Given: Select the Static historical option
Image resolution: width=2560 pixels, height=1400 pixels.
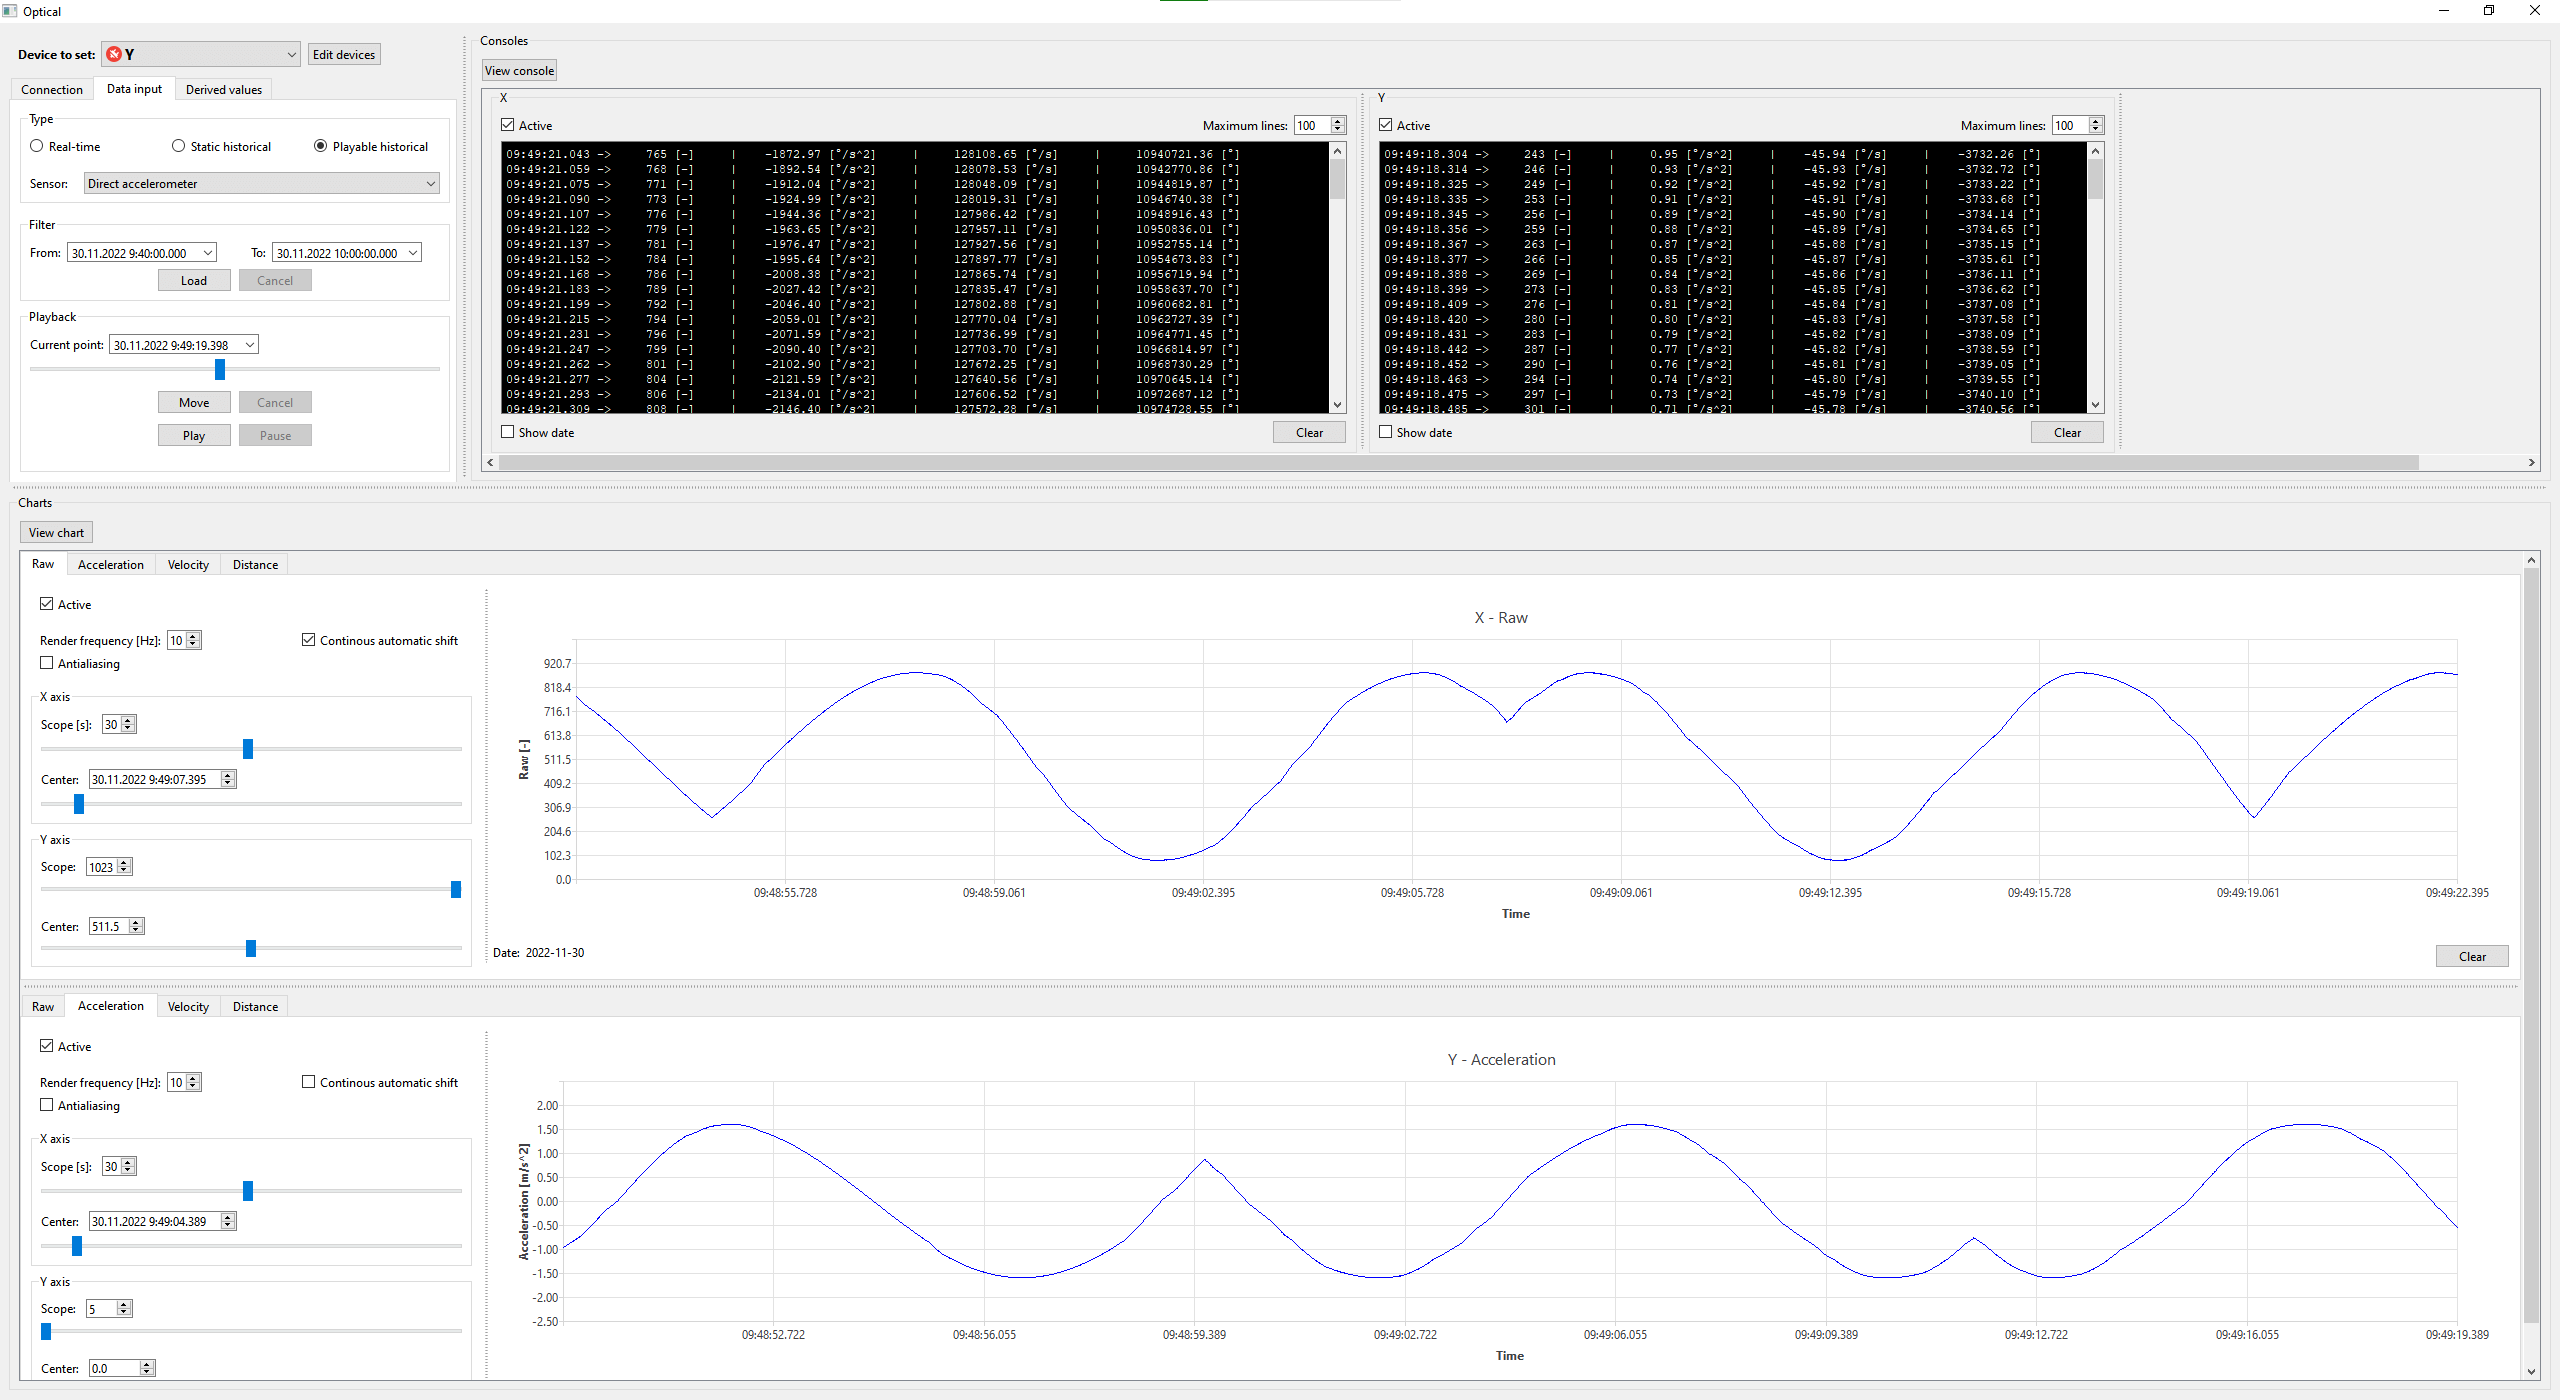Looking at the screenshot, I should pos(178,146).
